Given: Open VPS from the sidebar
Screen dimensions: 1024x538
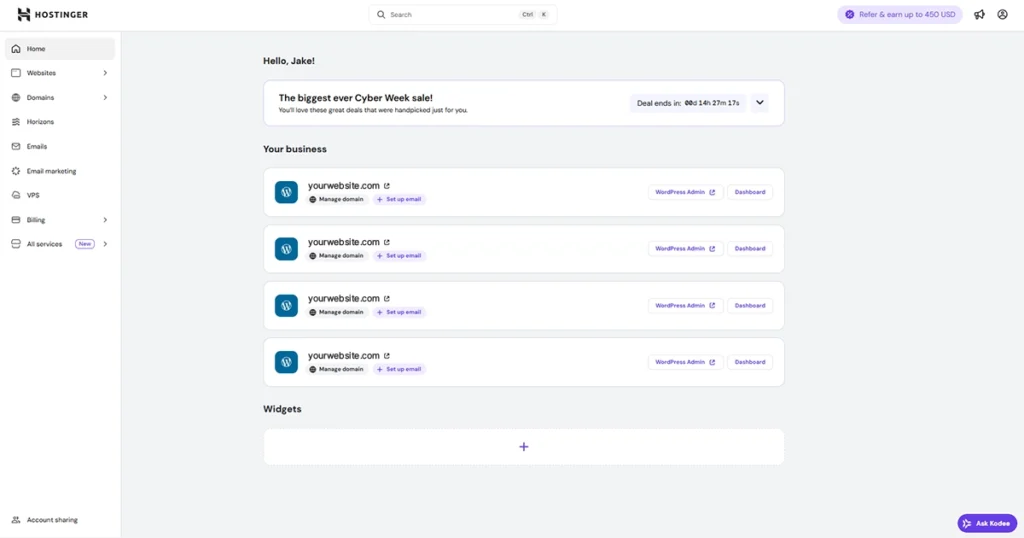Looking at the screenshot, I should pos(59,195).
